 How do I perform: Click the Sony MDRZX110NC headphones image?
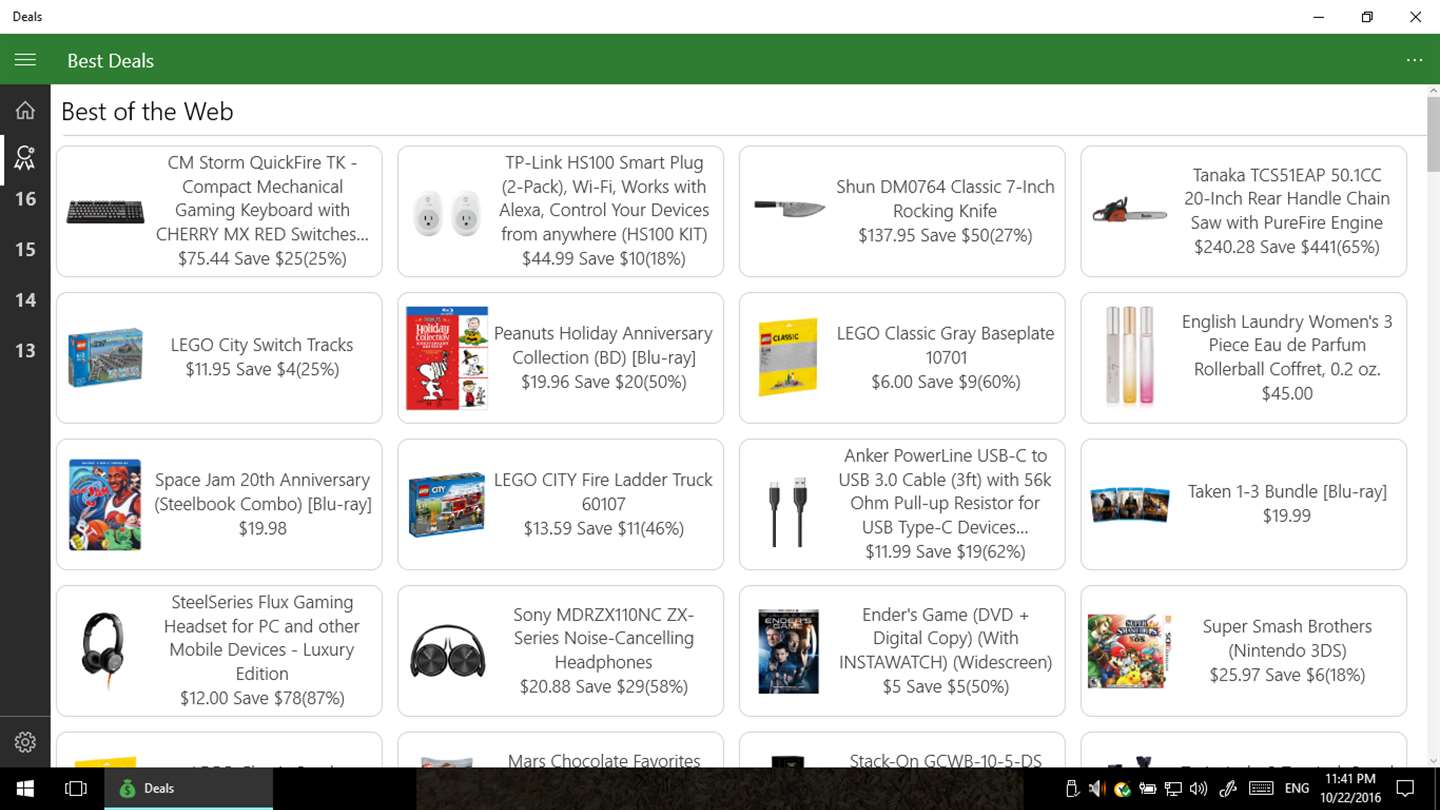[x=447, y=651]
